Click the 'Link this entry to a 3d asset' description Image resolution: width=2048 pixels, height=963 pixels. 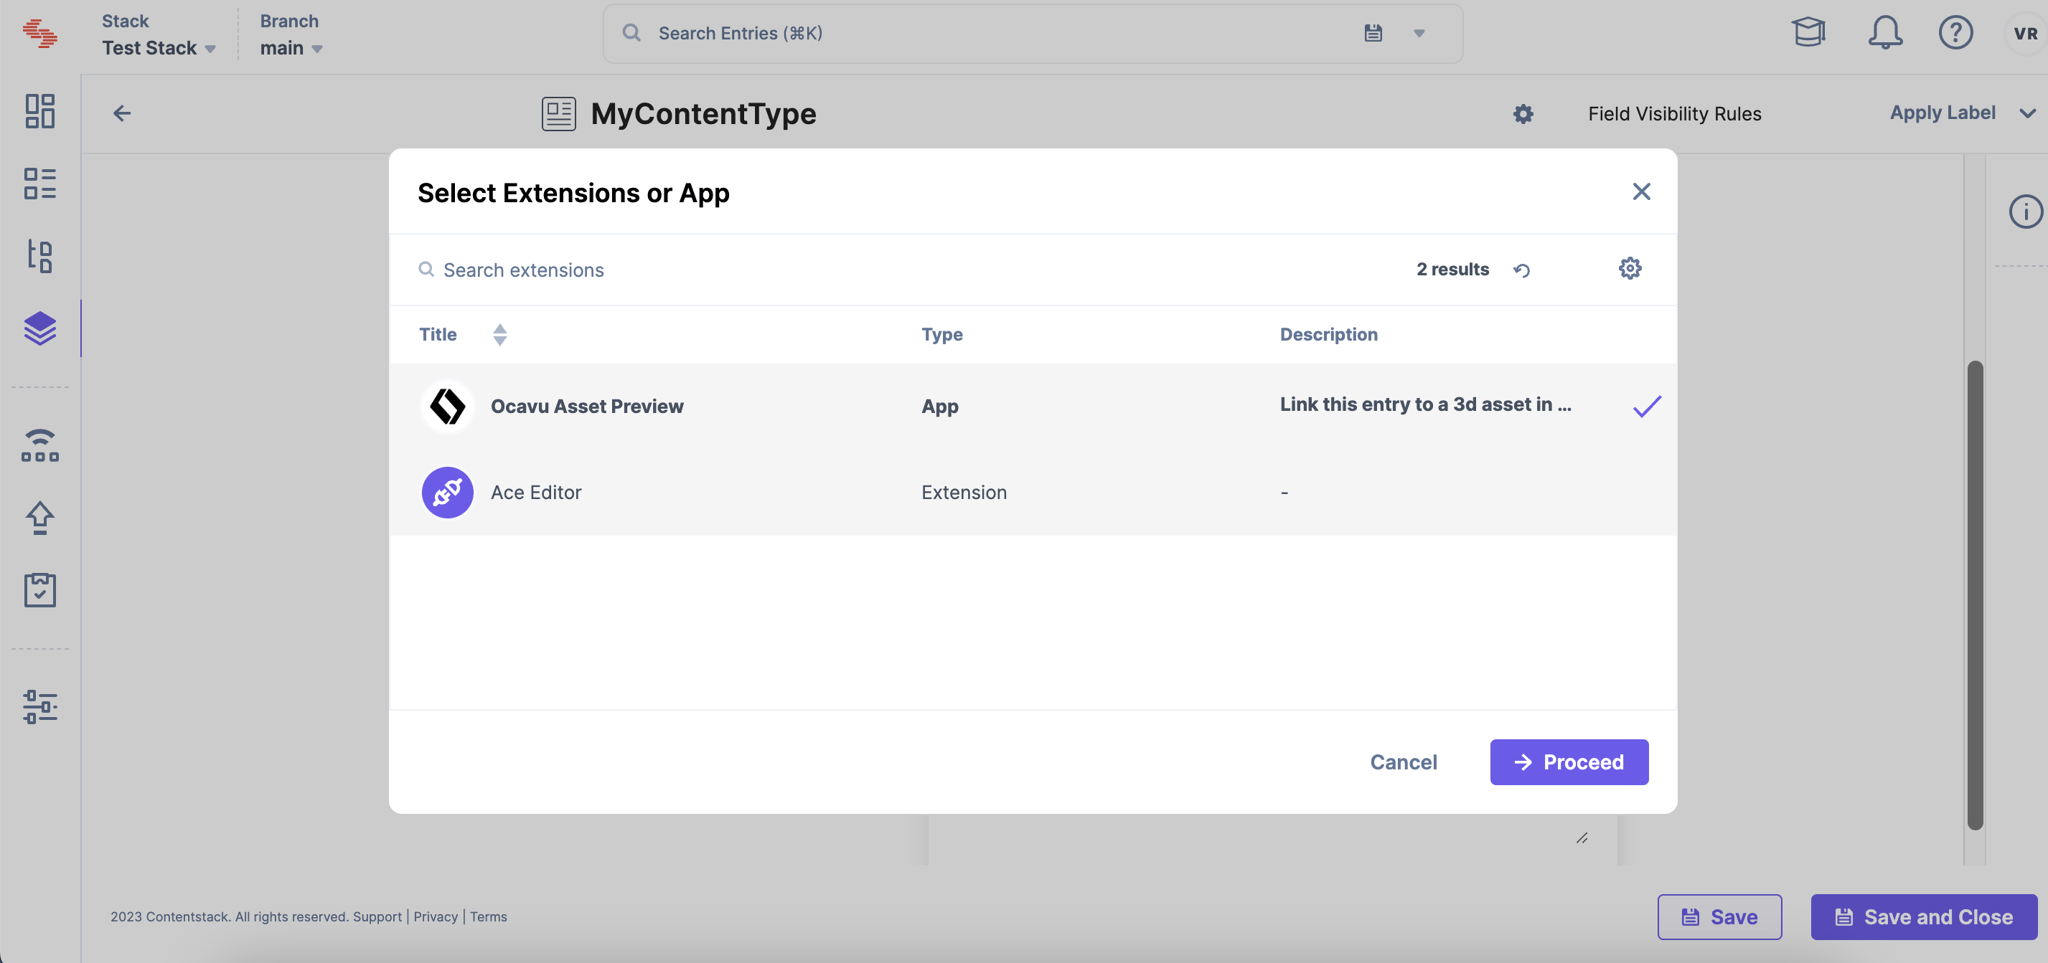pos(1425,404)
